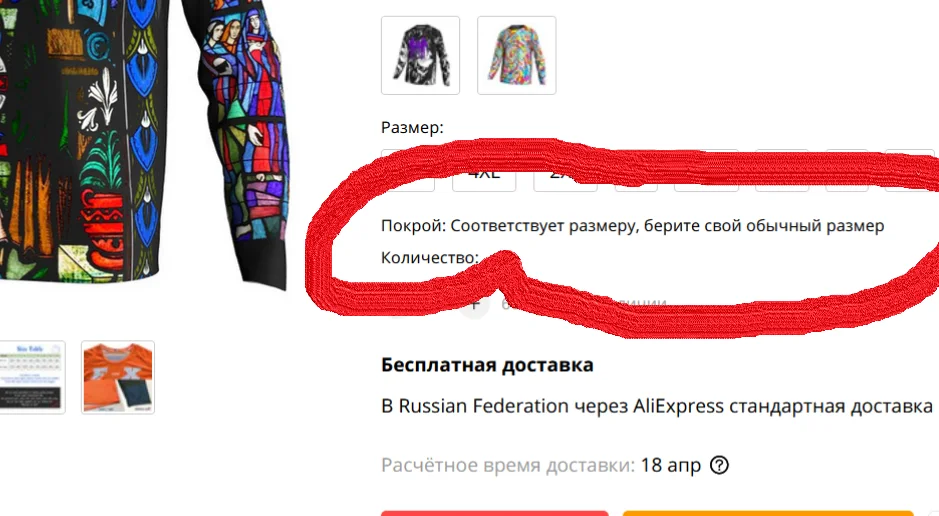Open the delivery time help question icon
Image resolution: width=939 pixels, height=516 pixels.
[719, 465]
